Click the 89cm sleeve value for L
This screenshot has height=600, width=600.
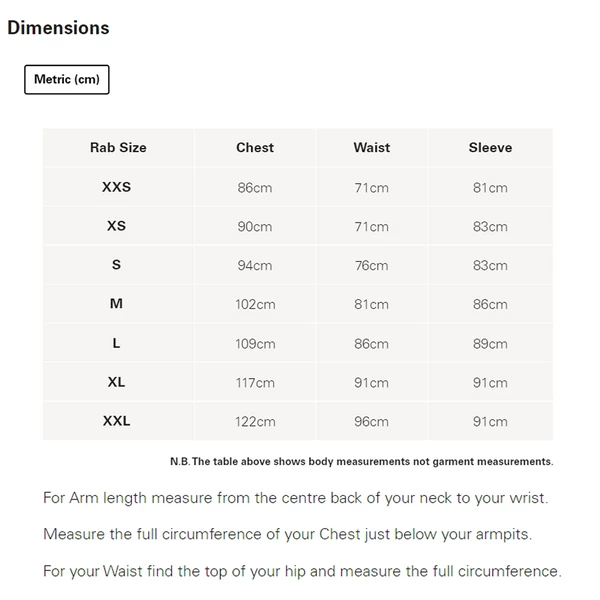490,344
